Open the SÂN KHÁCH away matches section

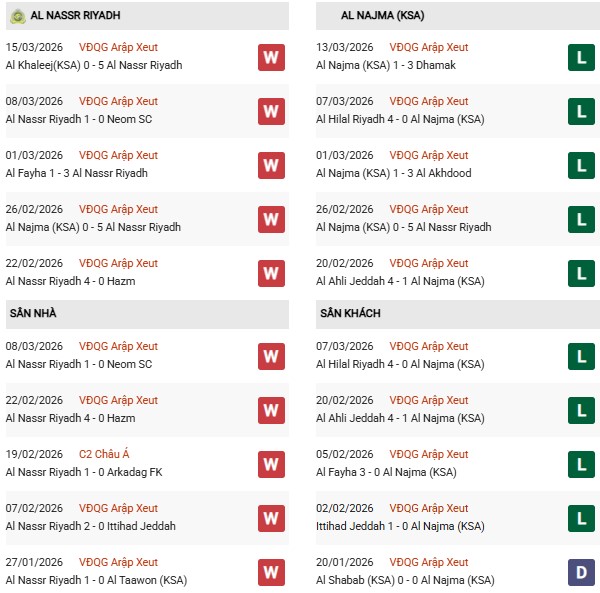click(x=353, y=313)
